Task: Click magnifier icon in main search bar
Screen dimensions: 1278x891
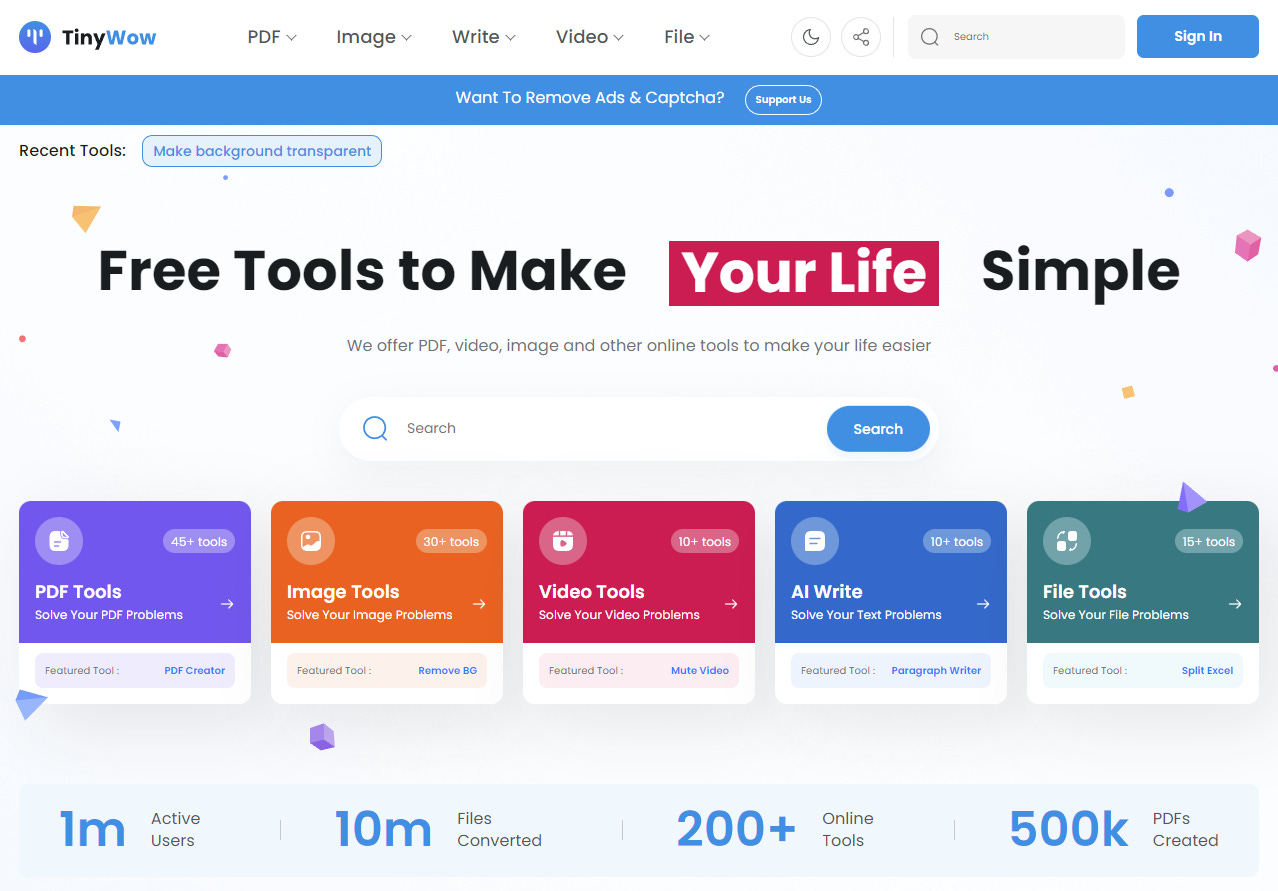Action: (x=375, y=428)
